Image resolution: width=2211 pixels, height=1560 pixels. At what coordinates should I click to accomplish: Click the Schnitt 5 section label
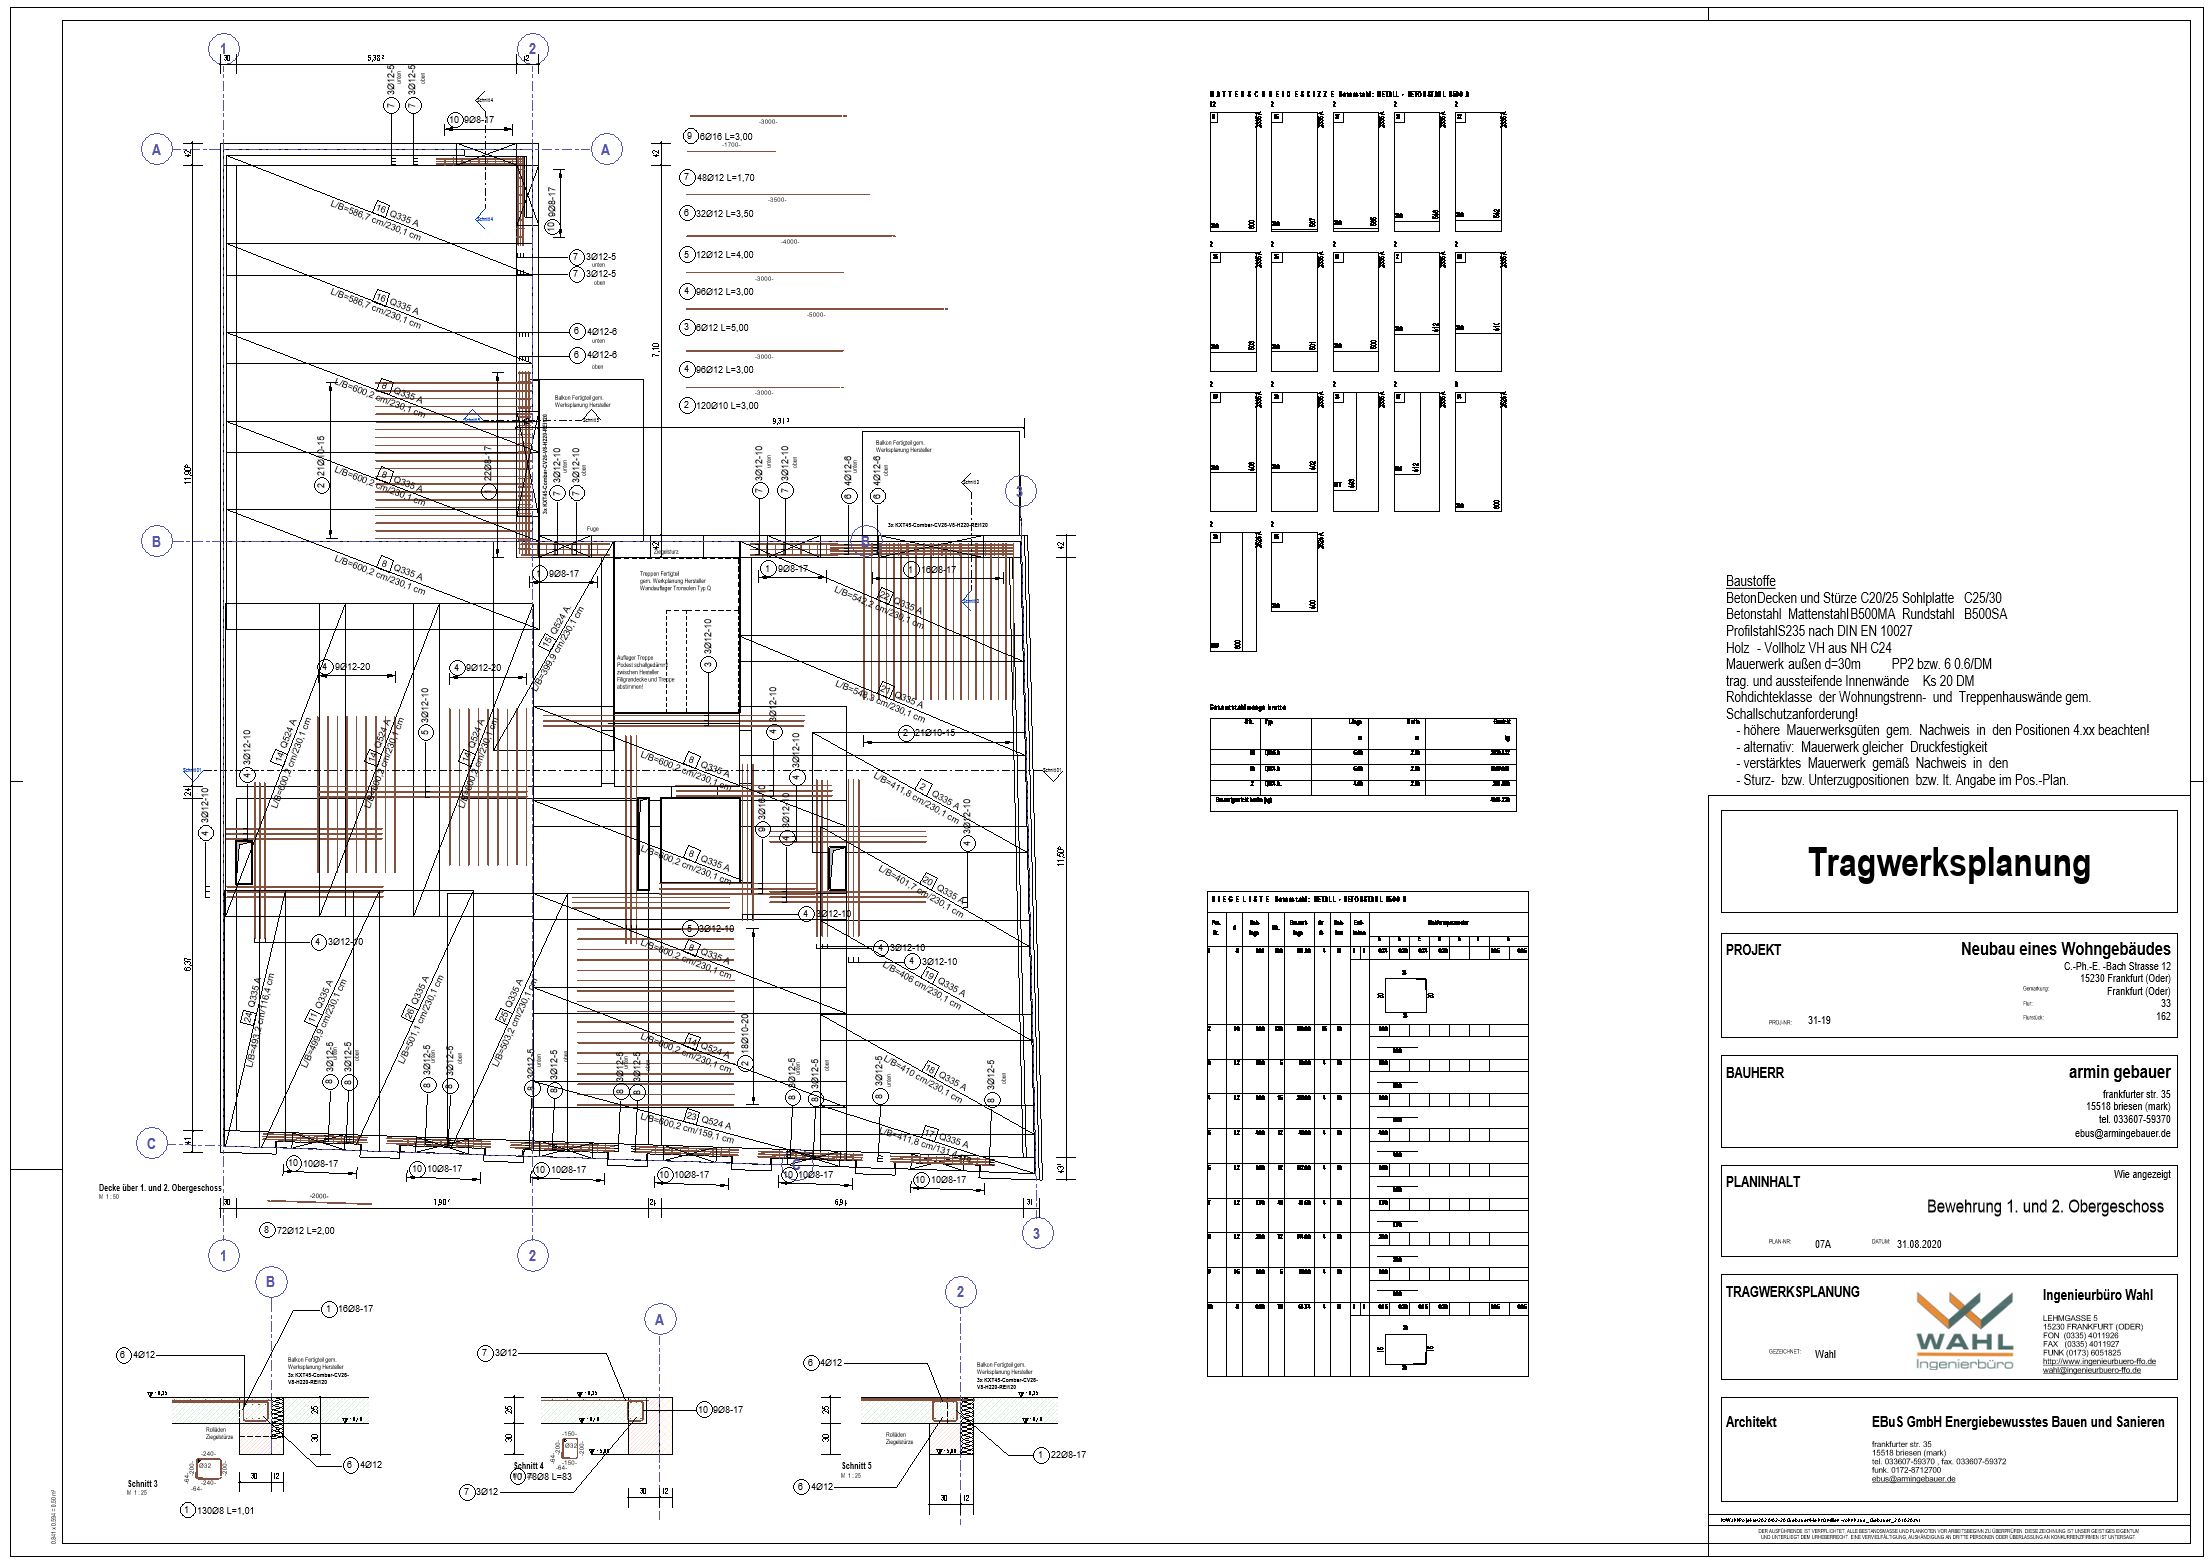[x=856, y=1466]
